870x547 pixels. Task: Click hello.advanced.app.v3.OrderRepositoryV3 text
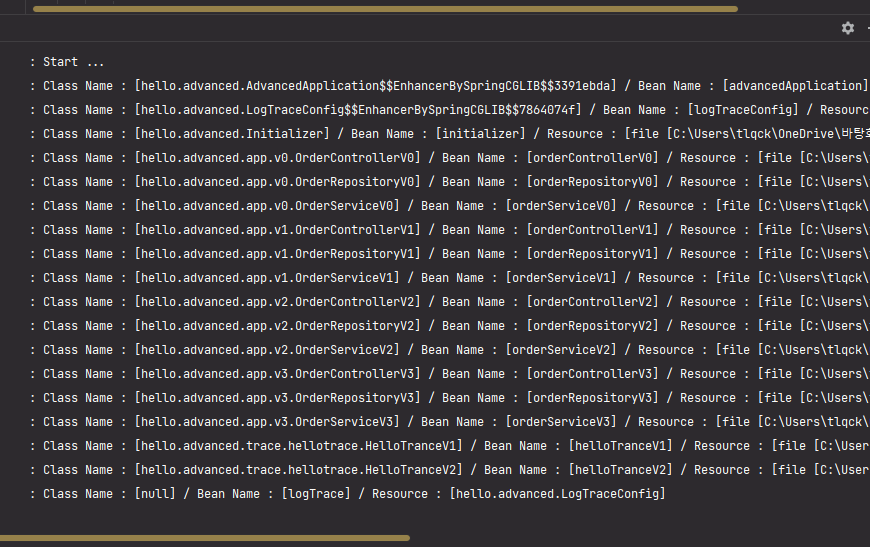point(278,398)
